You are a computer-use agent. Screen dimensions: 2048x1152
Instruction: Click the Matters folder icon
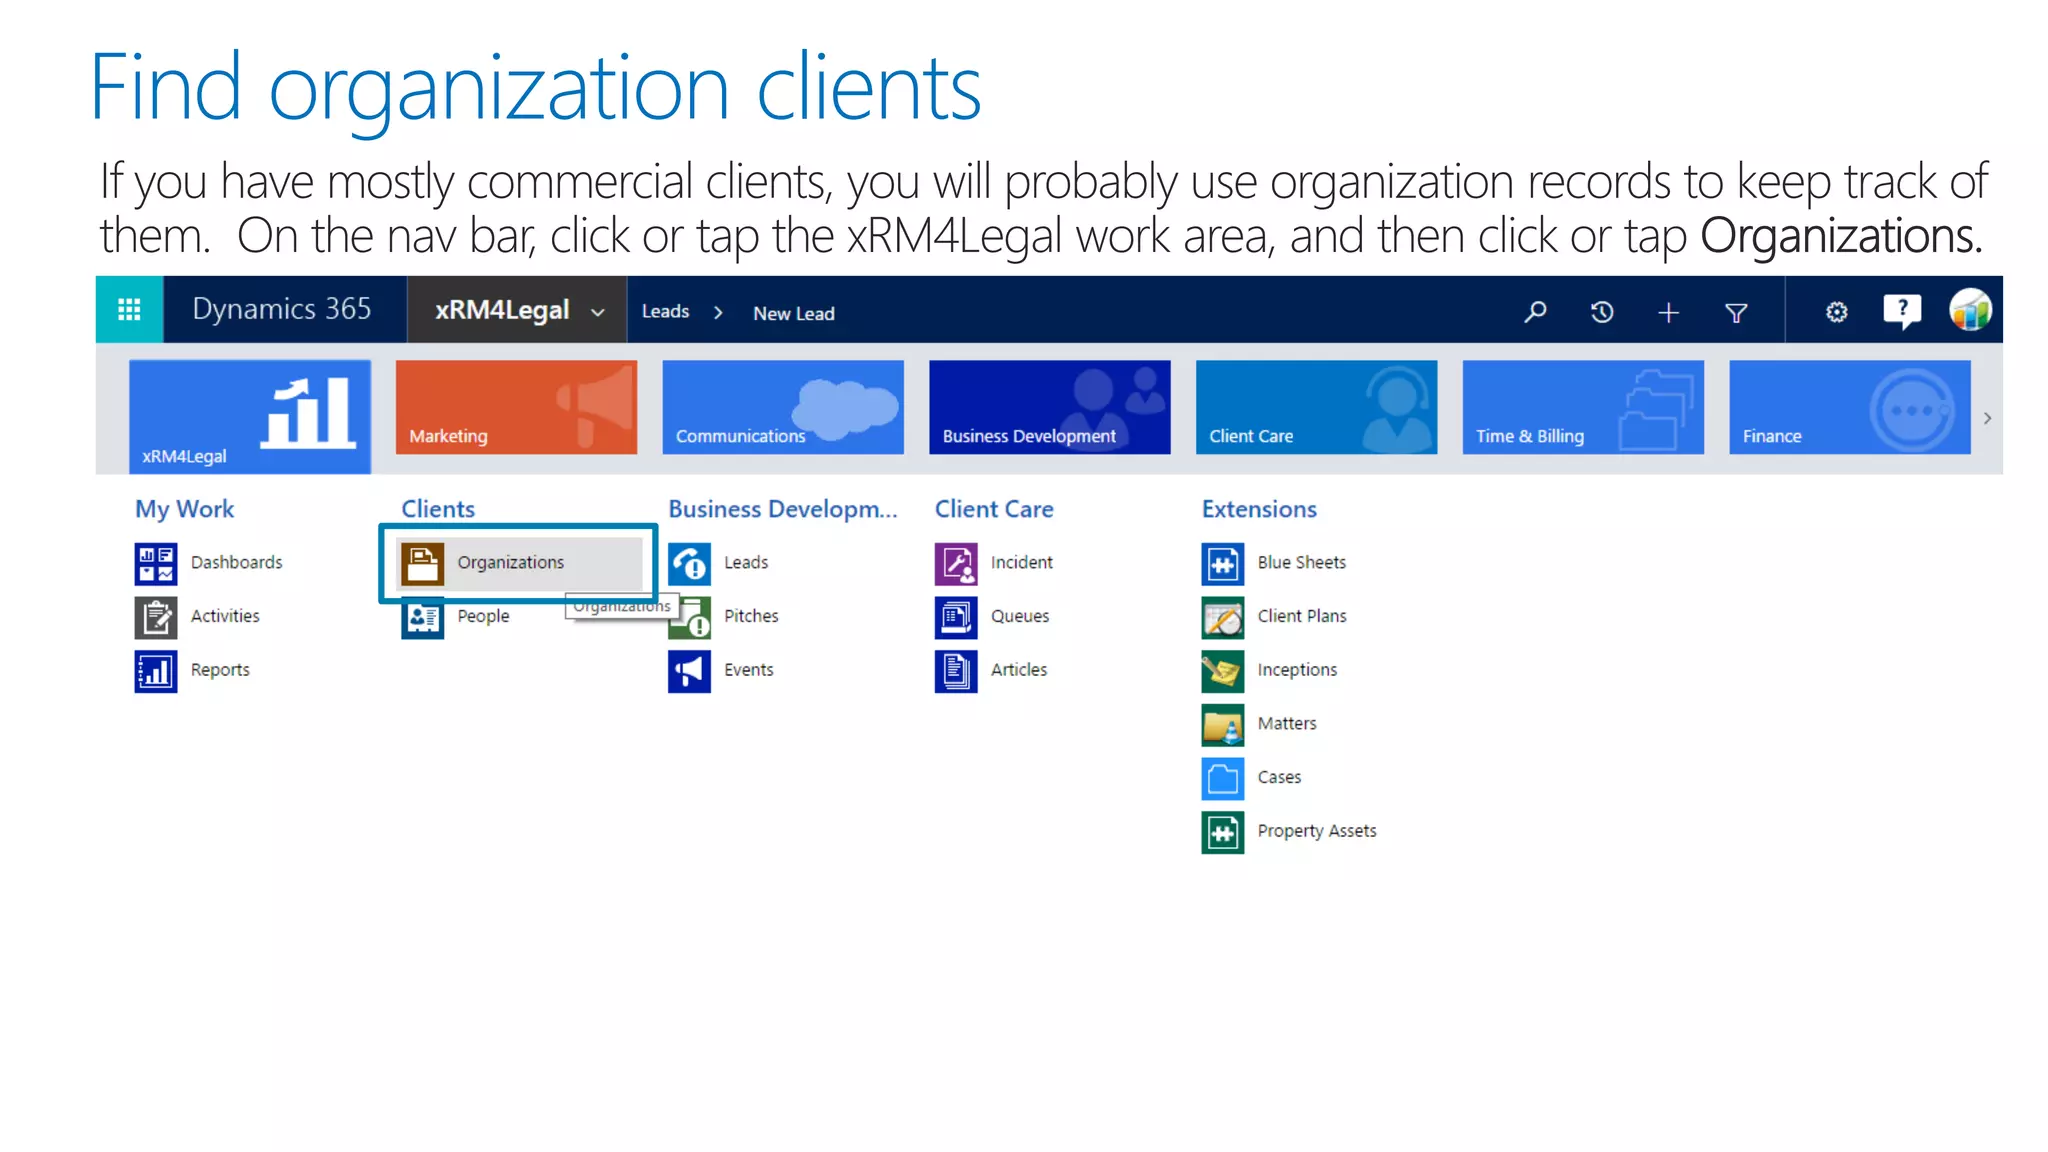click(1222, 725)
